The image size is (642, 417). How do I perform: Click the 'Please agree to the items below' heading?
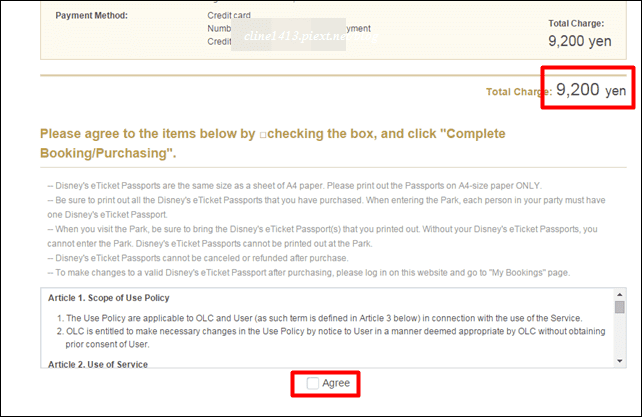point(273,143)
